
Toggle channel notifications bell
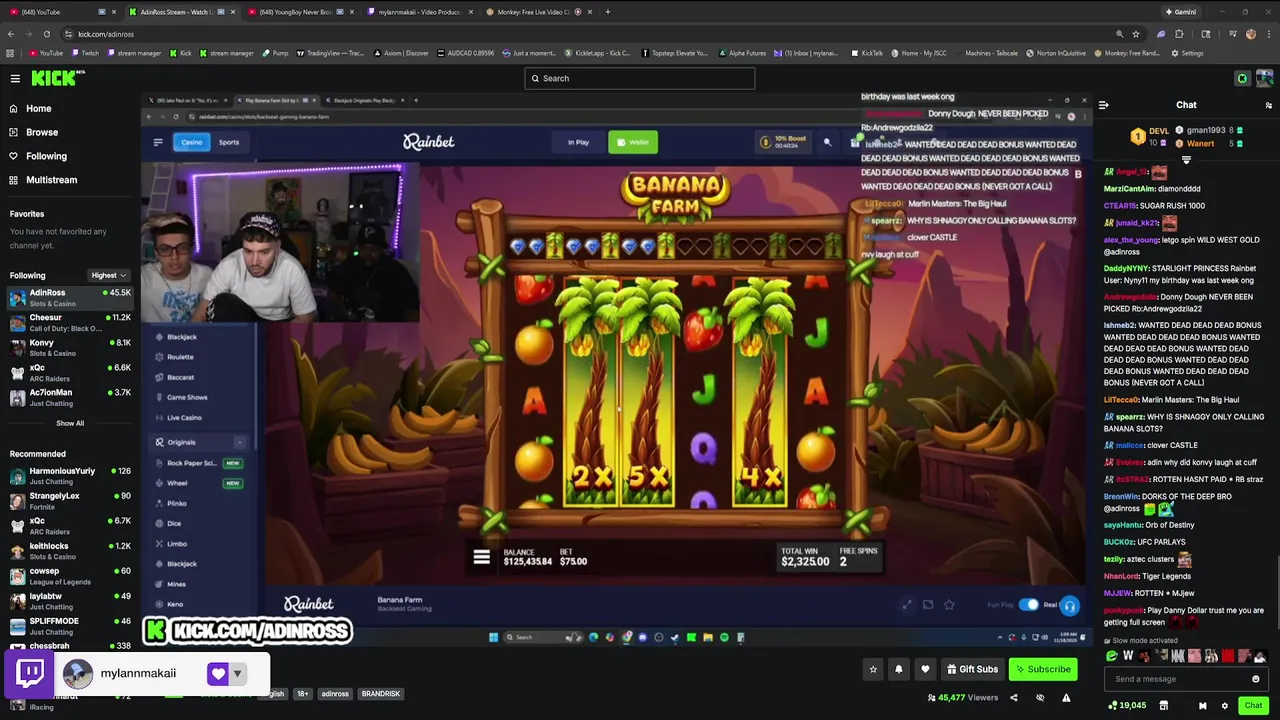pyautogui.click(x=898, y=669)
